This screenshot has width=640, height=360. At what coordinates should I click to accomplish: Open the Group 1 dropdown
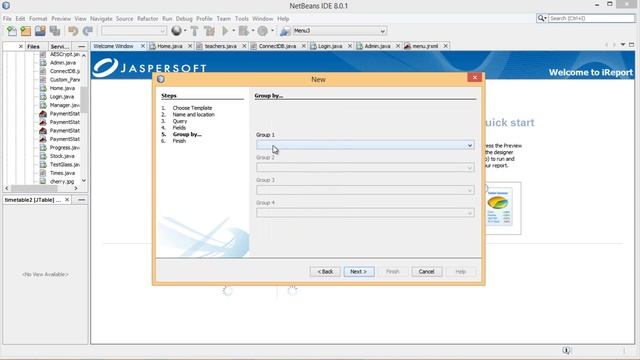coord(365,145)
